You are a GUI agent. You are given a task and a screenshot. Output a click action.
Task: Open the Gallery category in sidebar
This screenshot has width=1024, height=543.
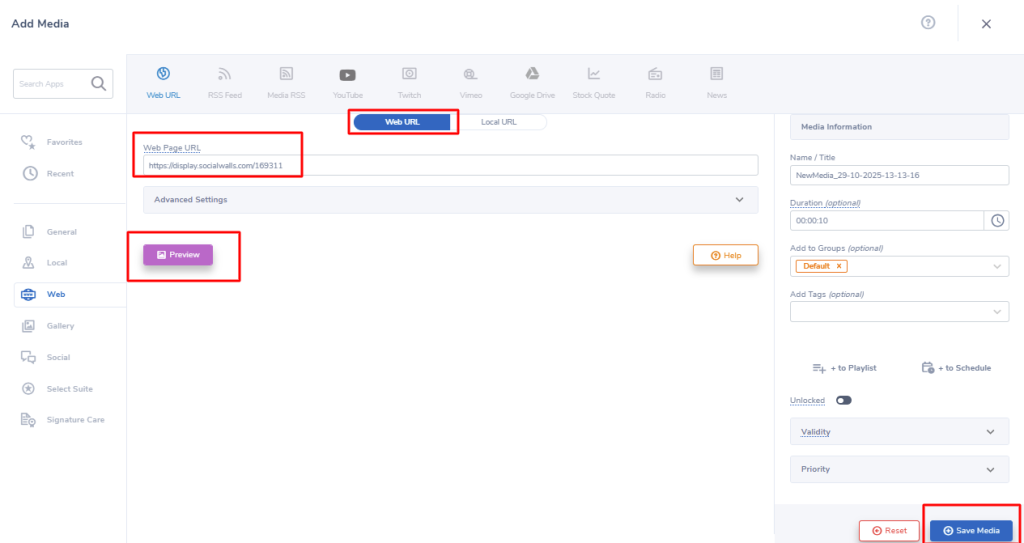click(60, 326)
